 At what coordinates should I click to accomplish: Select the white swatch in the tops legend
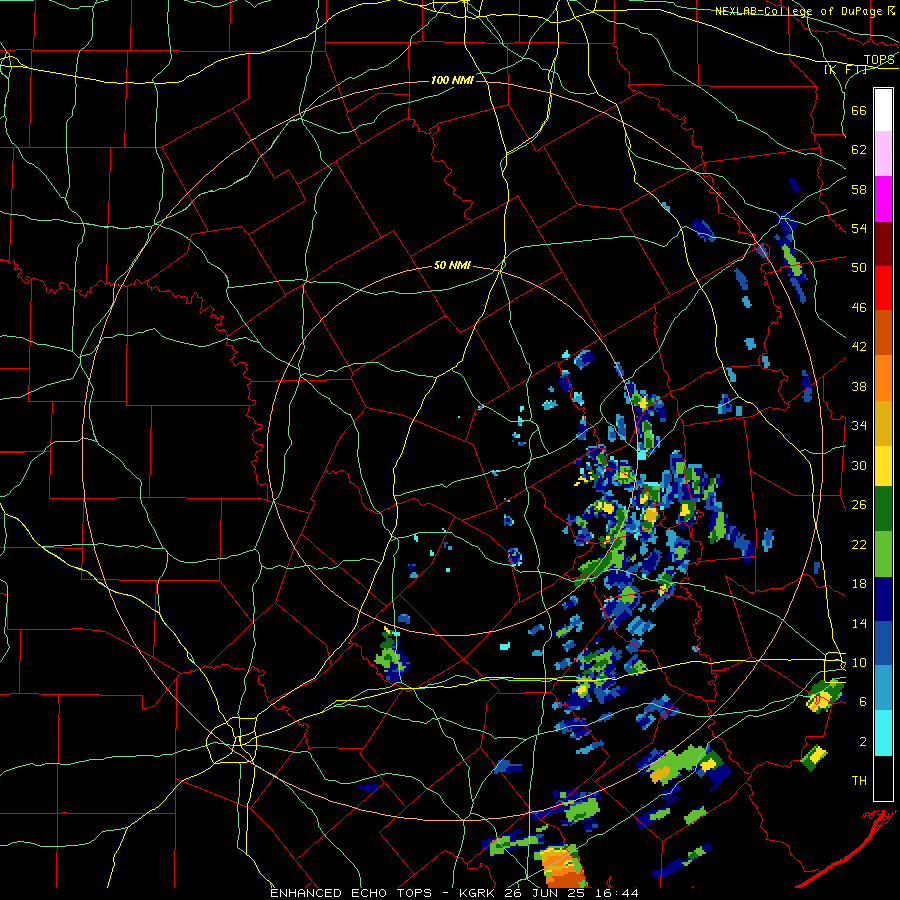pyautogui.click(x=883, y=110)
